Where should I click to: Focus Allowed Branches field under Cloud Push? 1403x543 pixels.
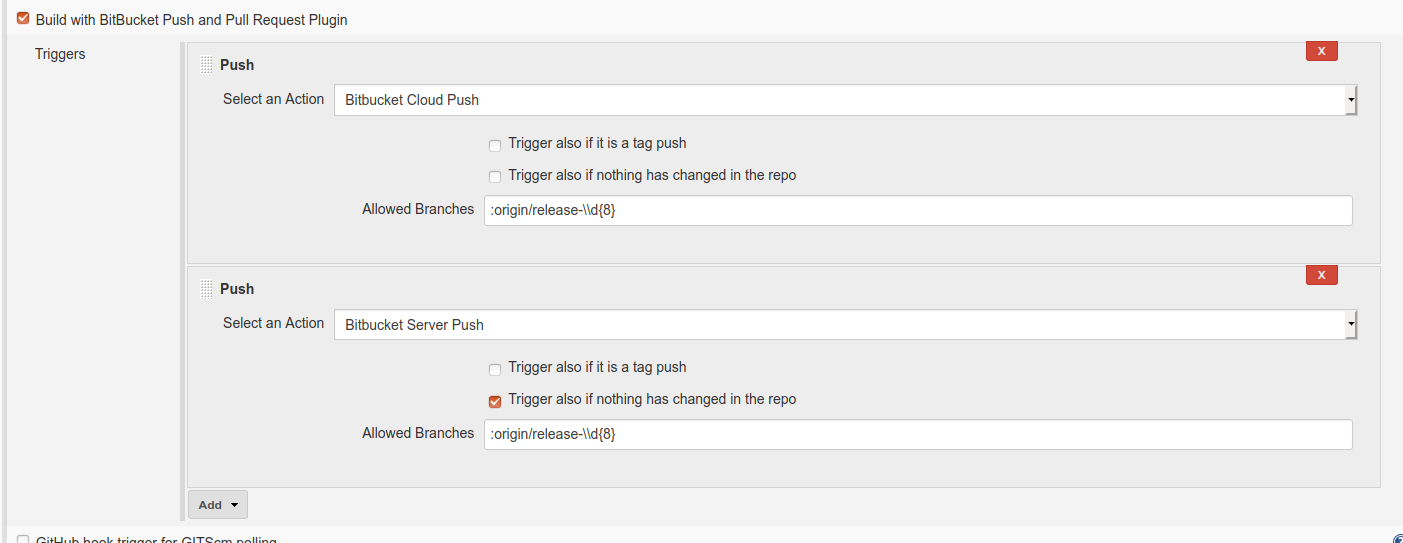pyautogui.click(x=918, y=210)
